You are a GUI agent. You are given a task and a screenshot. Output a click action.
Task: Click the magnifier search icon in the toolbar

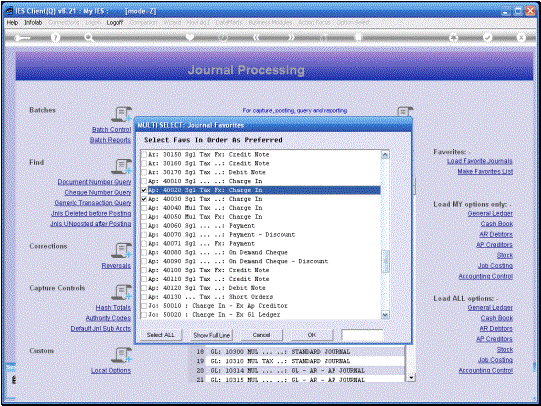[x=89, y=38]
